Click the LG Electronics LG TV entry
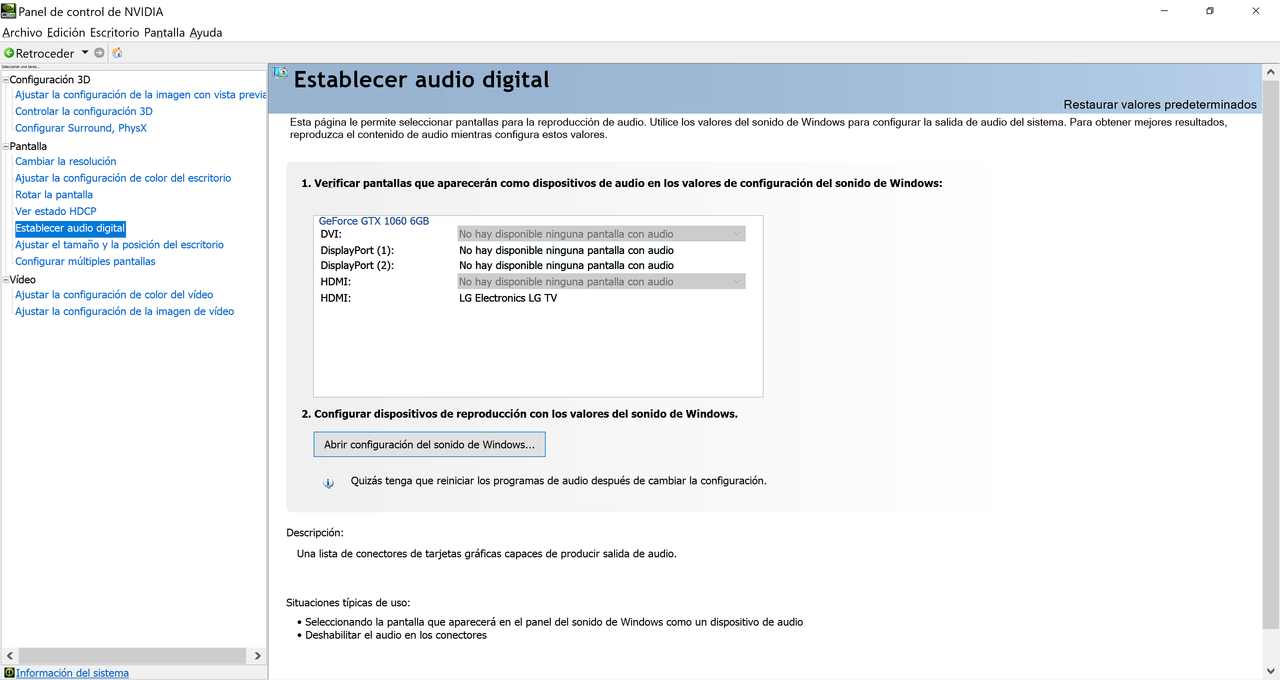Viewport: 1280px width, 680px height. (508, 298)
